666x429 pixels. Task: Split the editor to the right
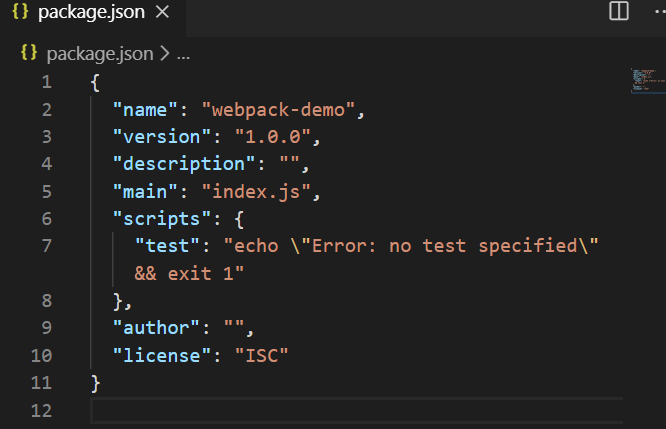[x=618, y=11]
